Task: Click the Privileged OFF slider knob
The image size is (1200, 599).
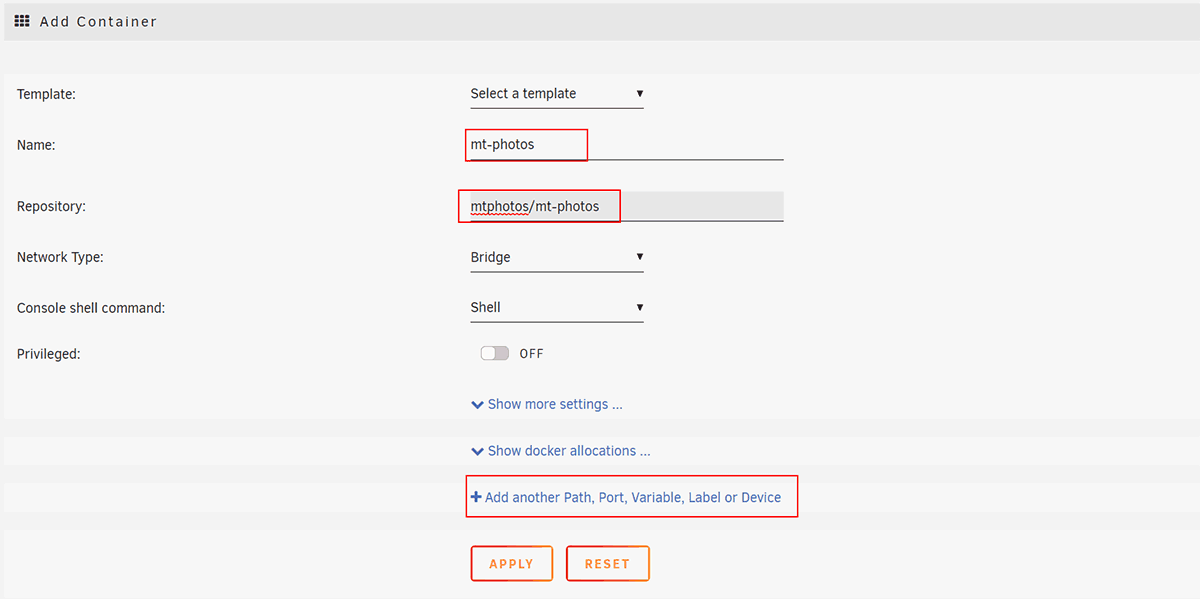Action: click(x=488, y=353)
